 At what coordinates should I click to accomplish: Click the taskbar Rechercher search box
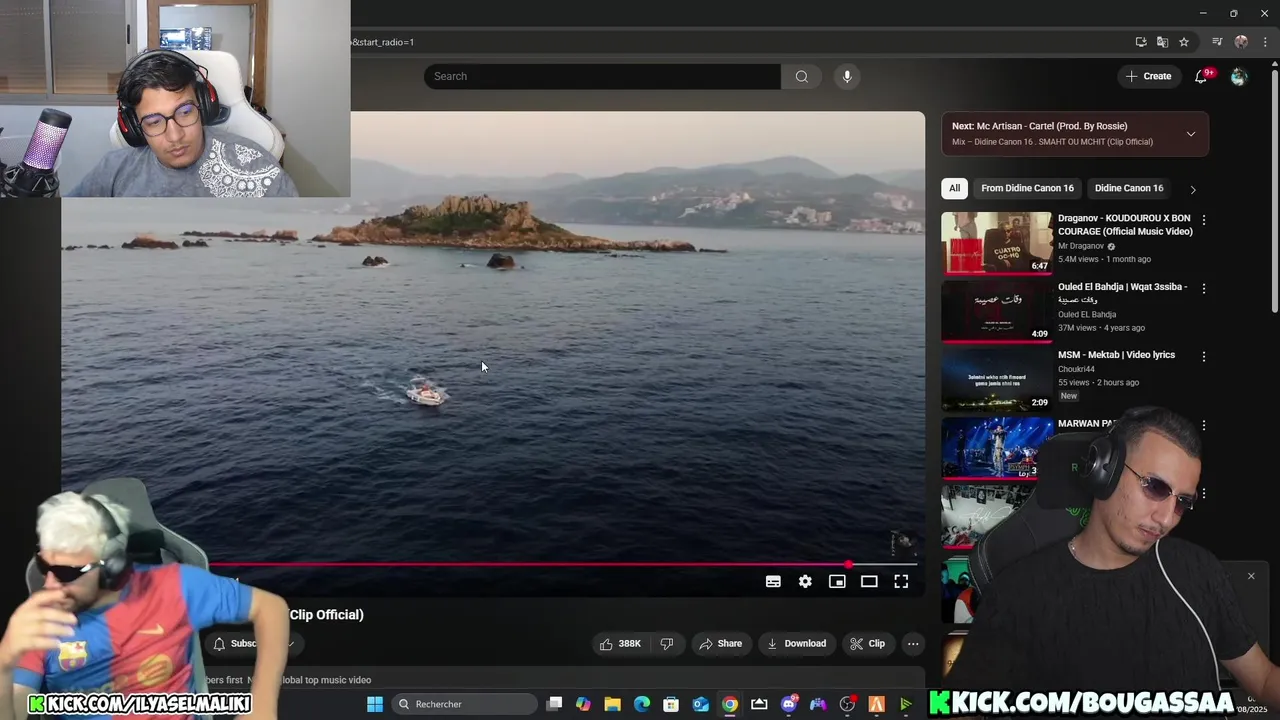[464, 704]
